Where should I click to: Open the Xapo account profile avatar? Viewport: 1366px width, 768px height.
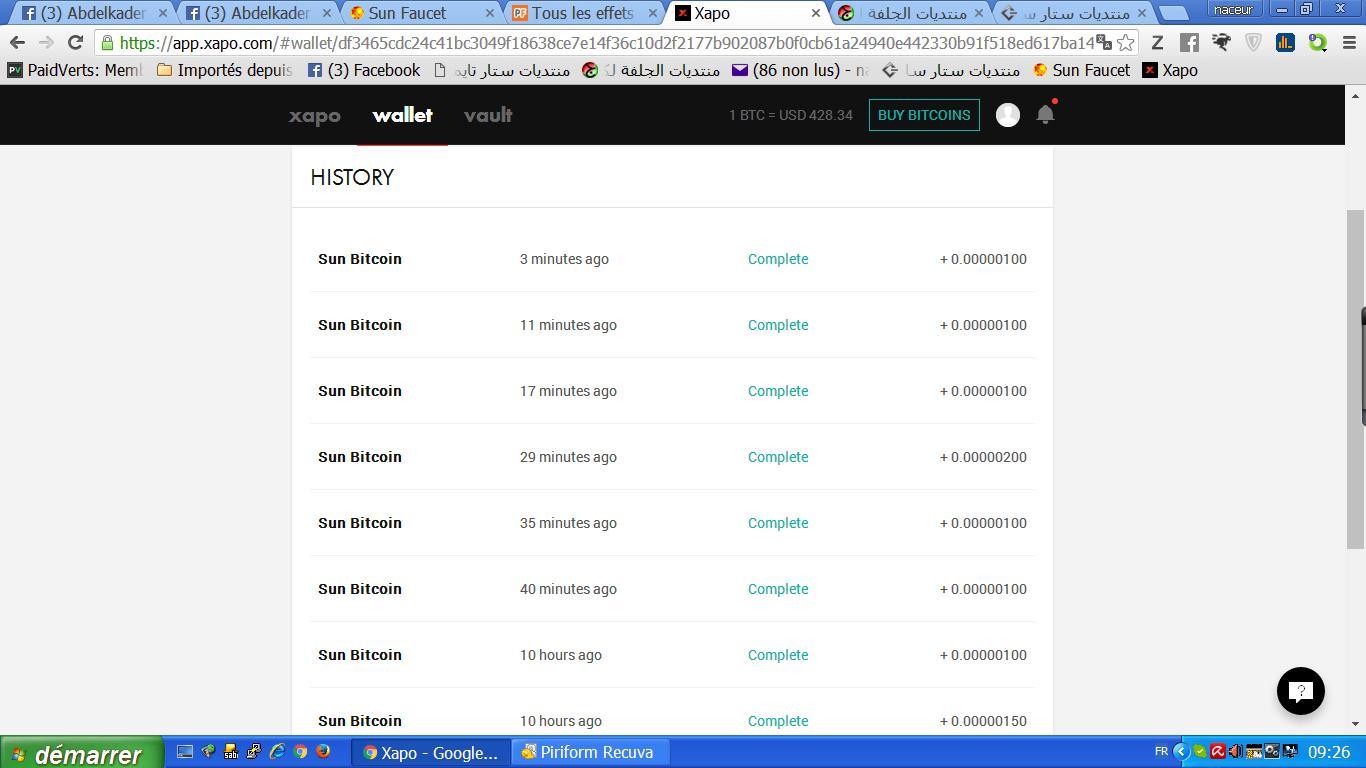click(x=1008, y=115)
